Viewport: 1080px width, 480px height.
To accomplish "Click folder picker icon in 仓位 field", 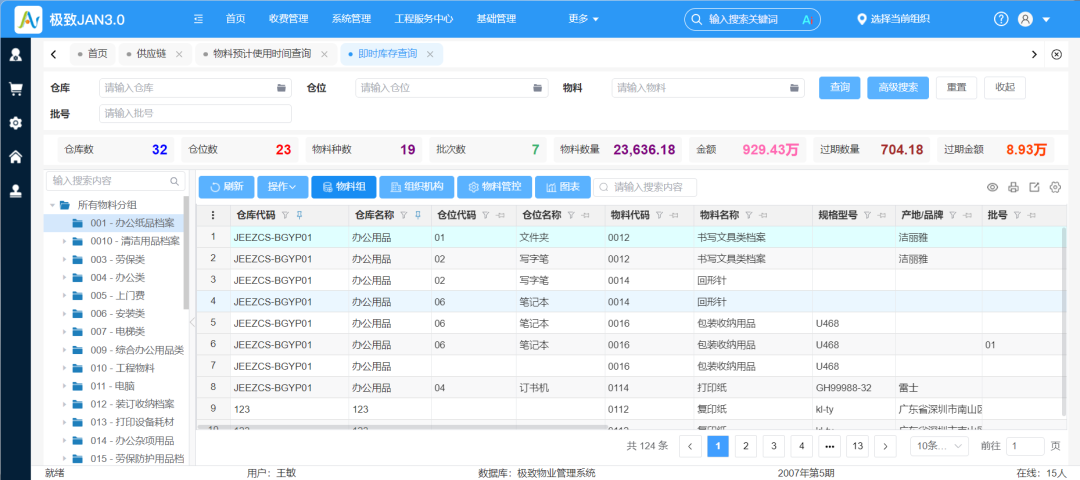I will [538, 88].
